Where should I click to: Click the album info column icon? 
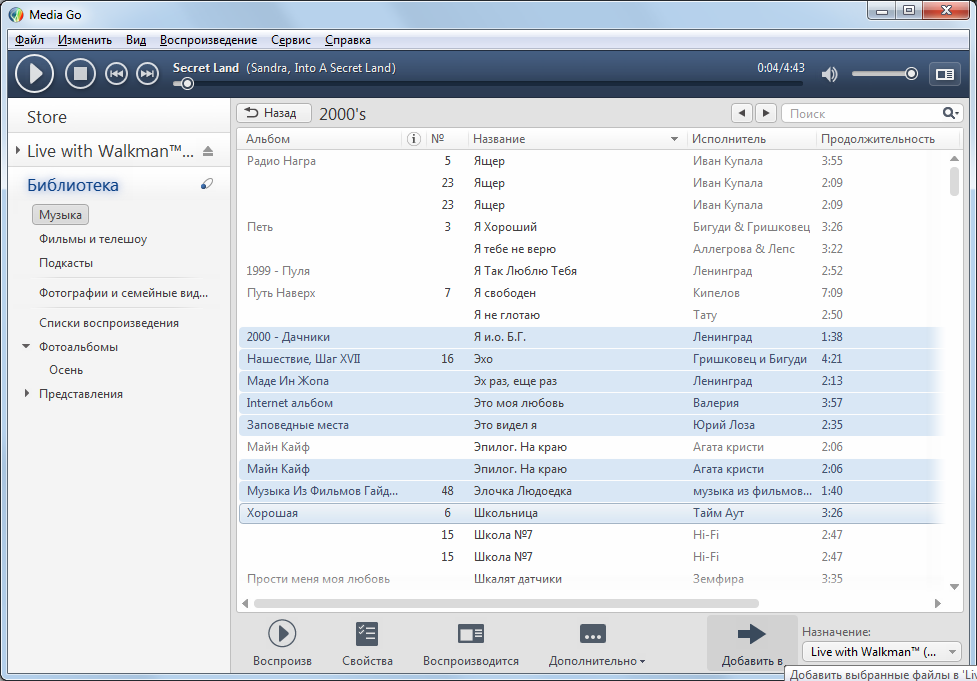pyautogui.click(x=413, y=139)
